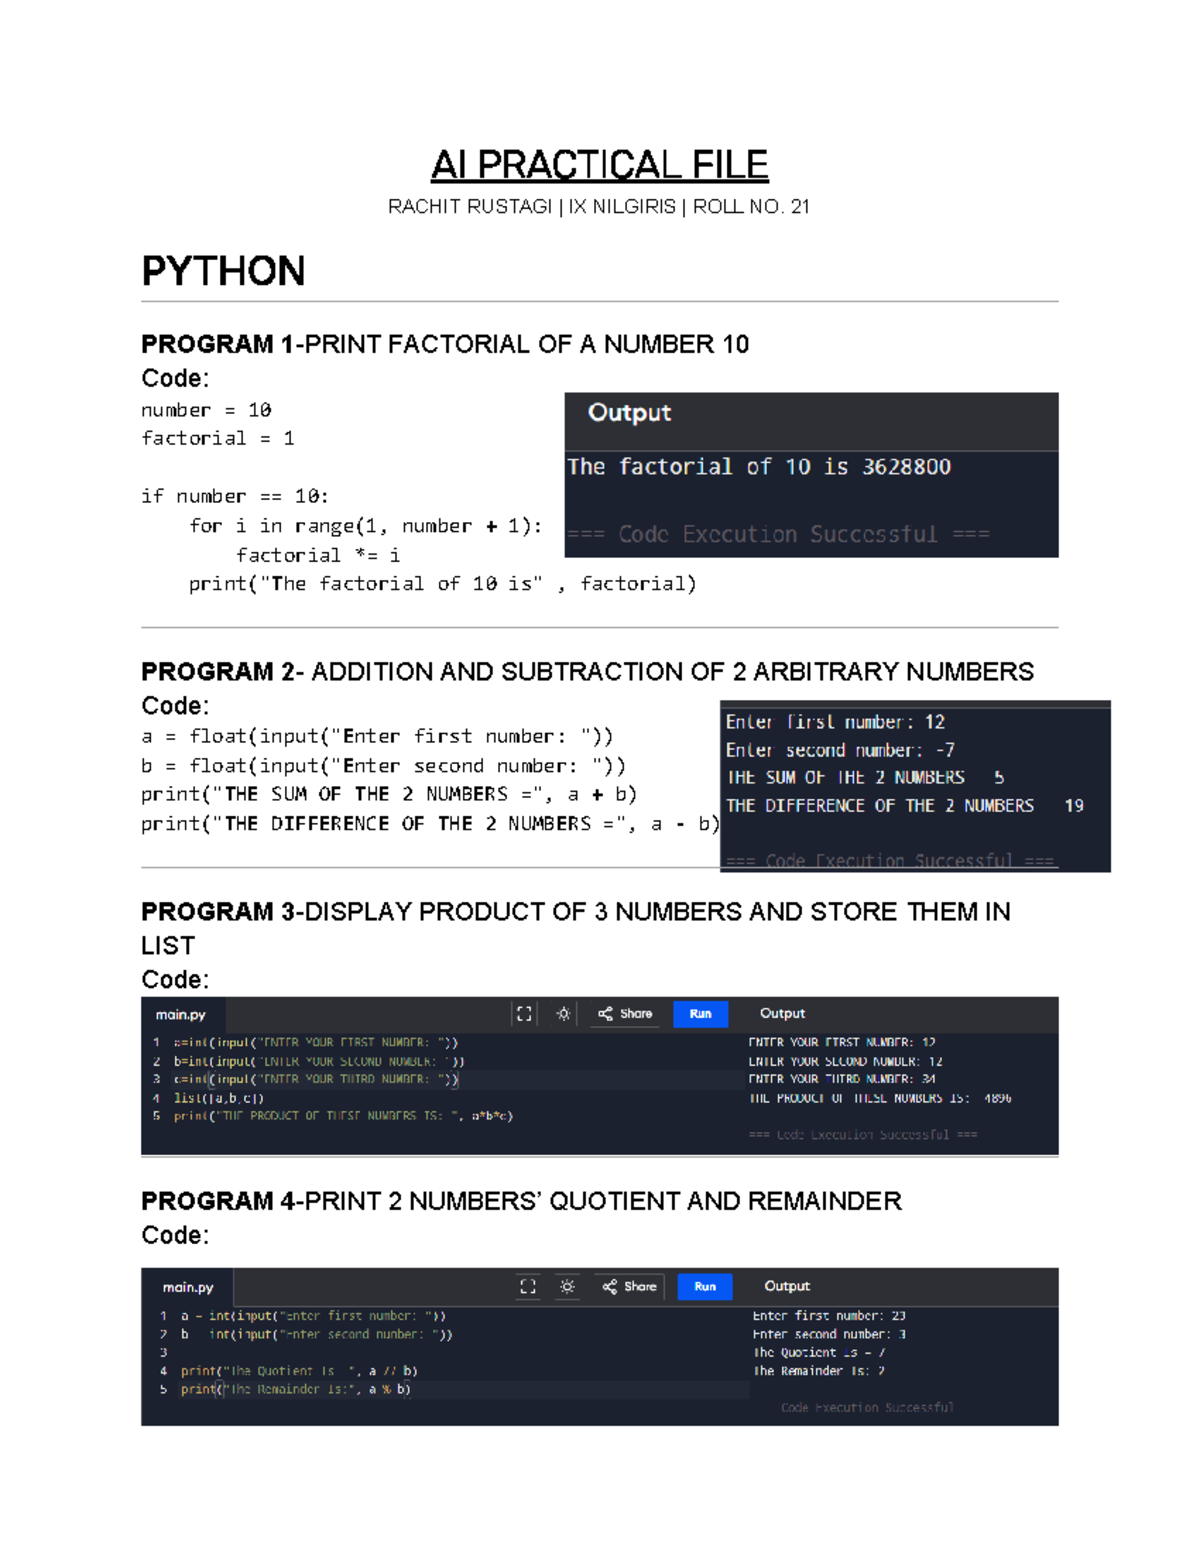
Task: Select the main.py tab in Program 3 editor
Action: pyautogui.click(x=181, y=1014)
